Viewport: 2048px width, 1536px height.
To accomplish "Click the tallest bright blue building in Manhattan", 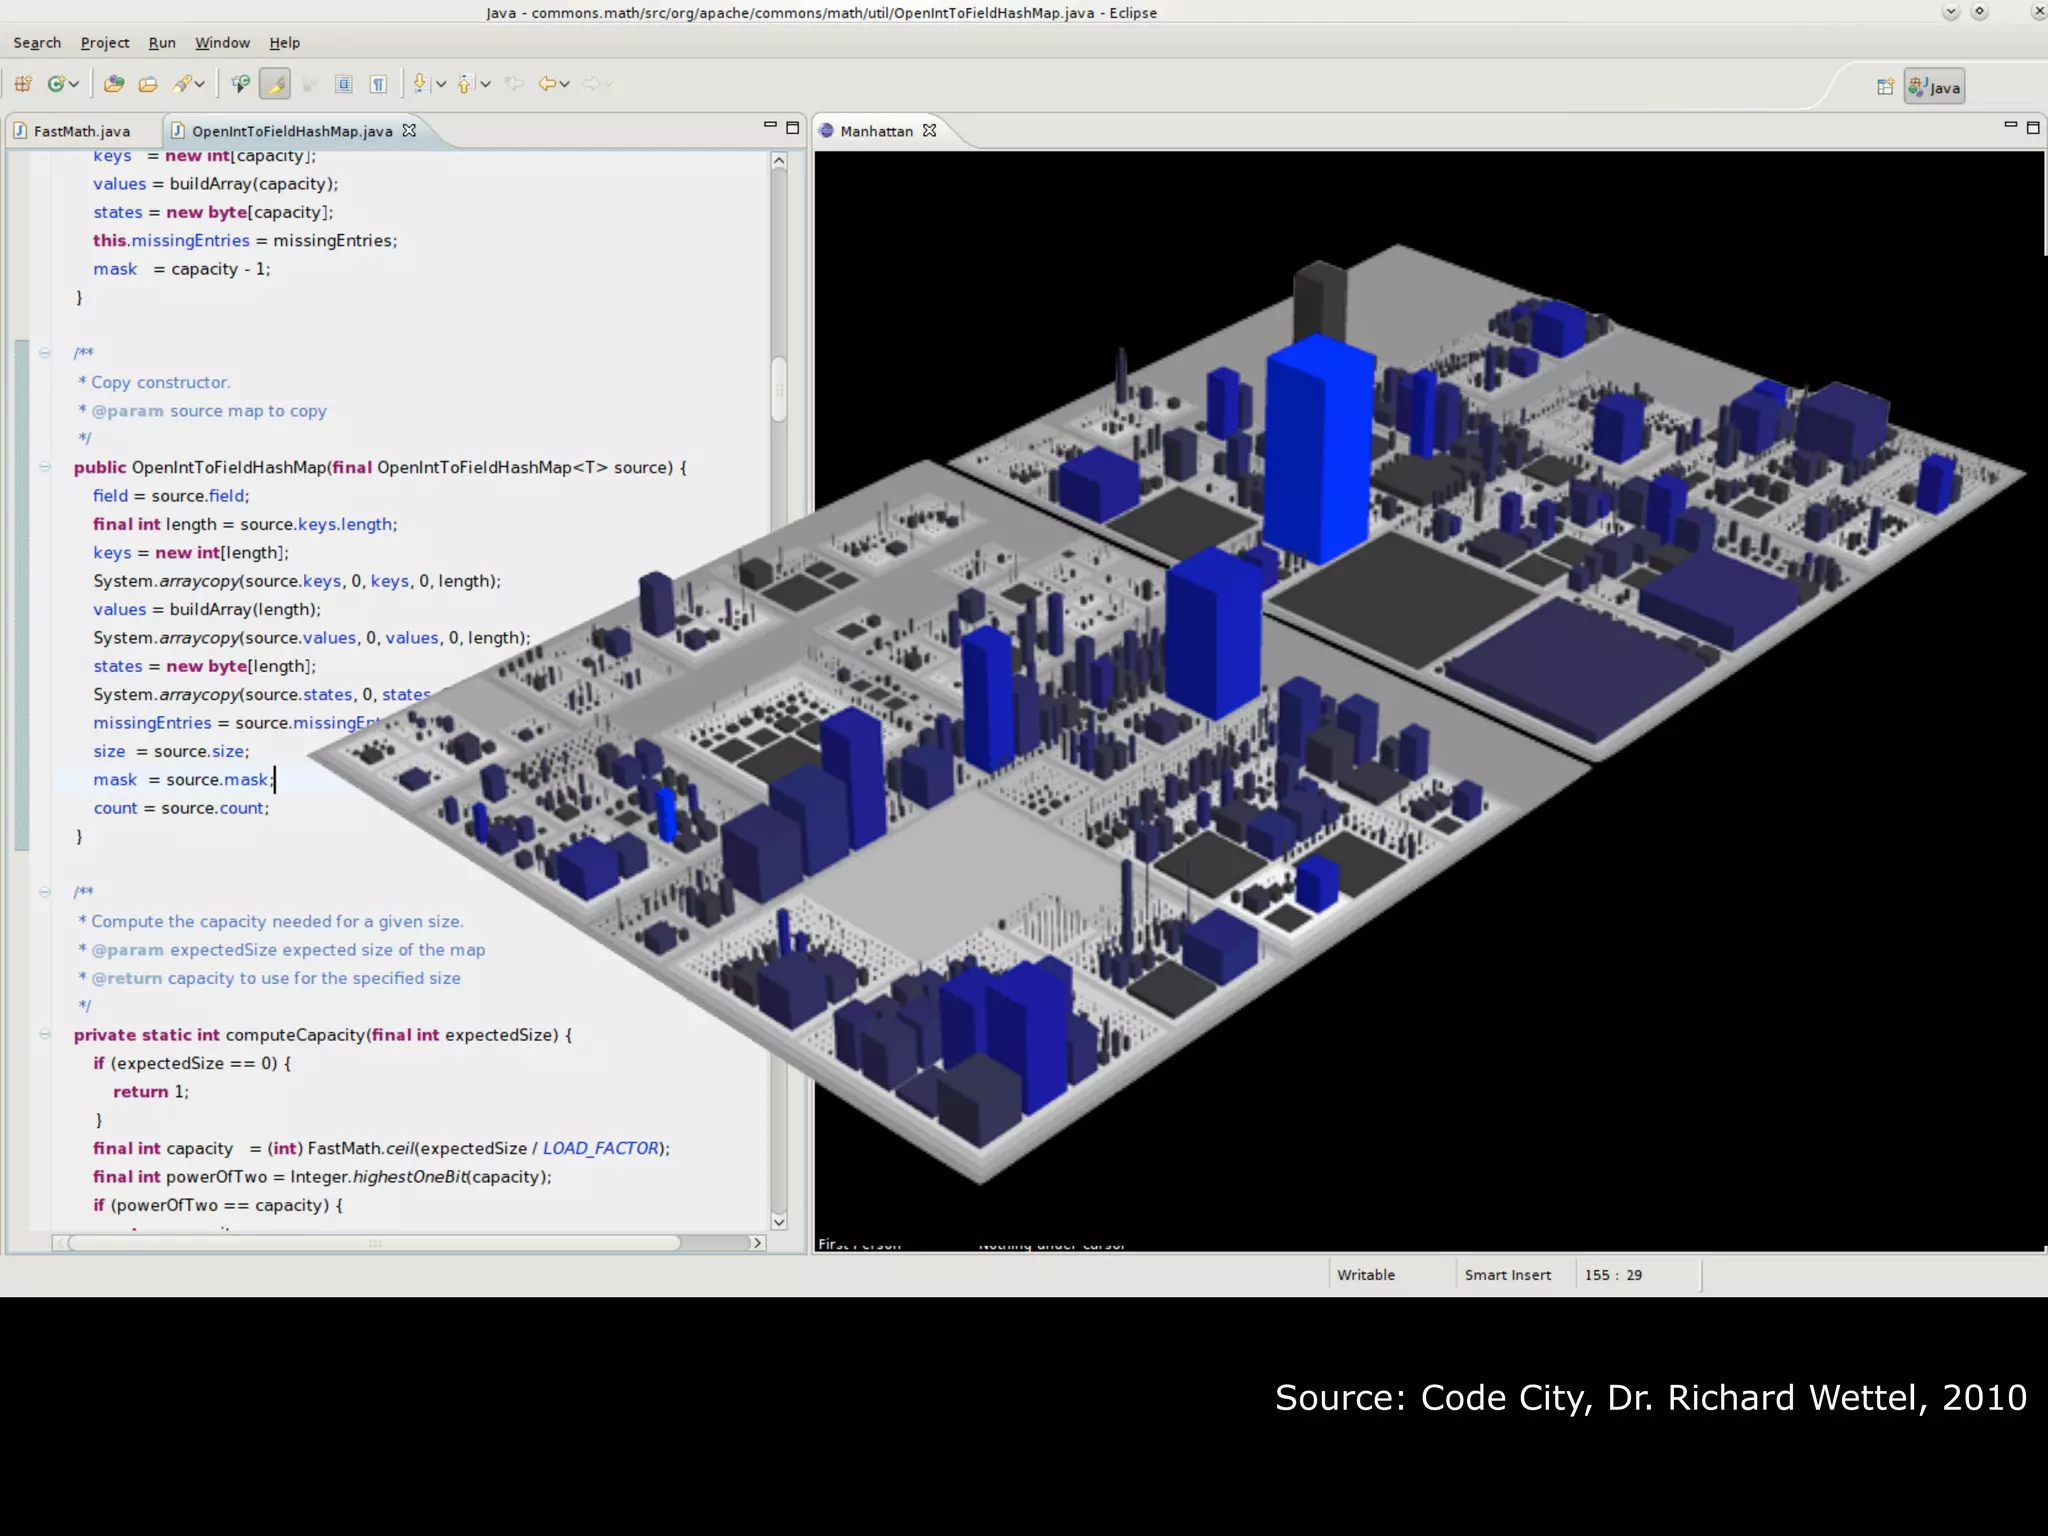I will [x=1319, y=450].
